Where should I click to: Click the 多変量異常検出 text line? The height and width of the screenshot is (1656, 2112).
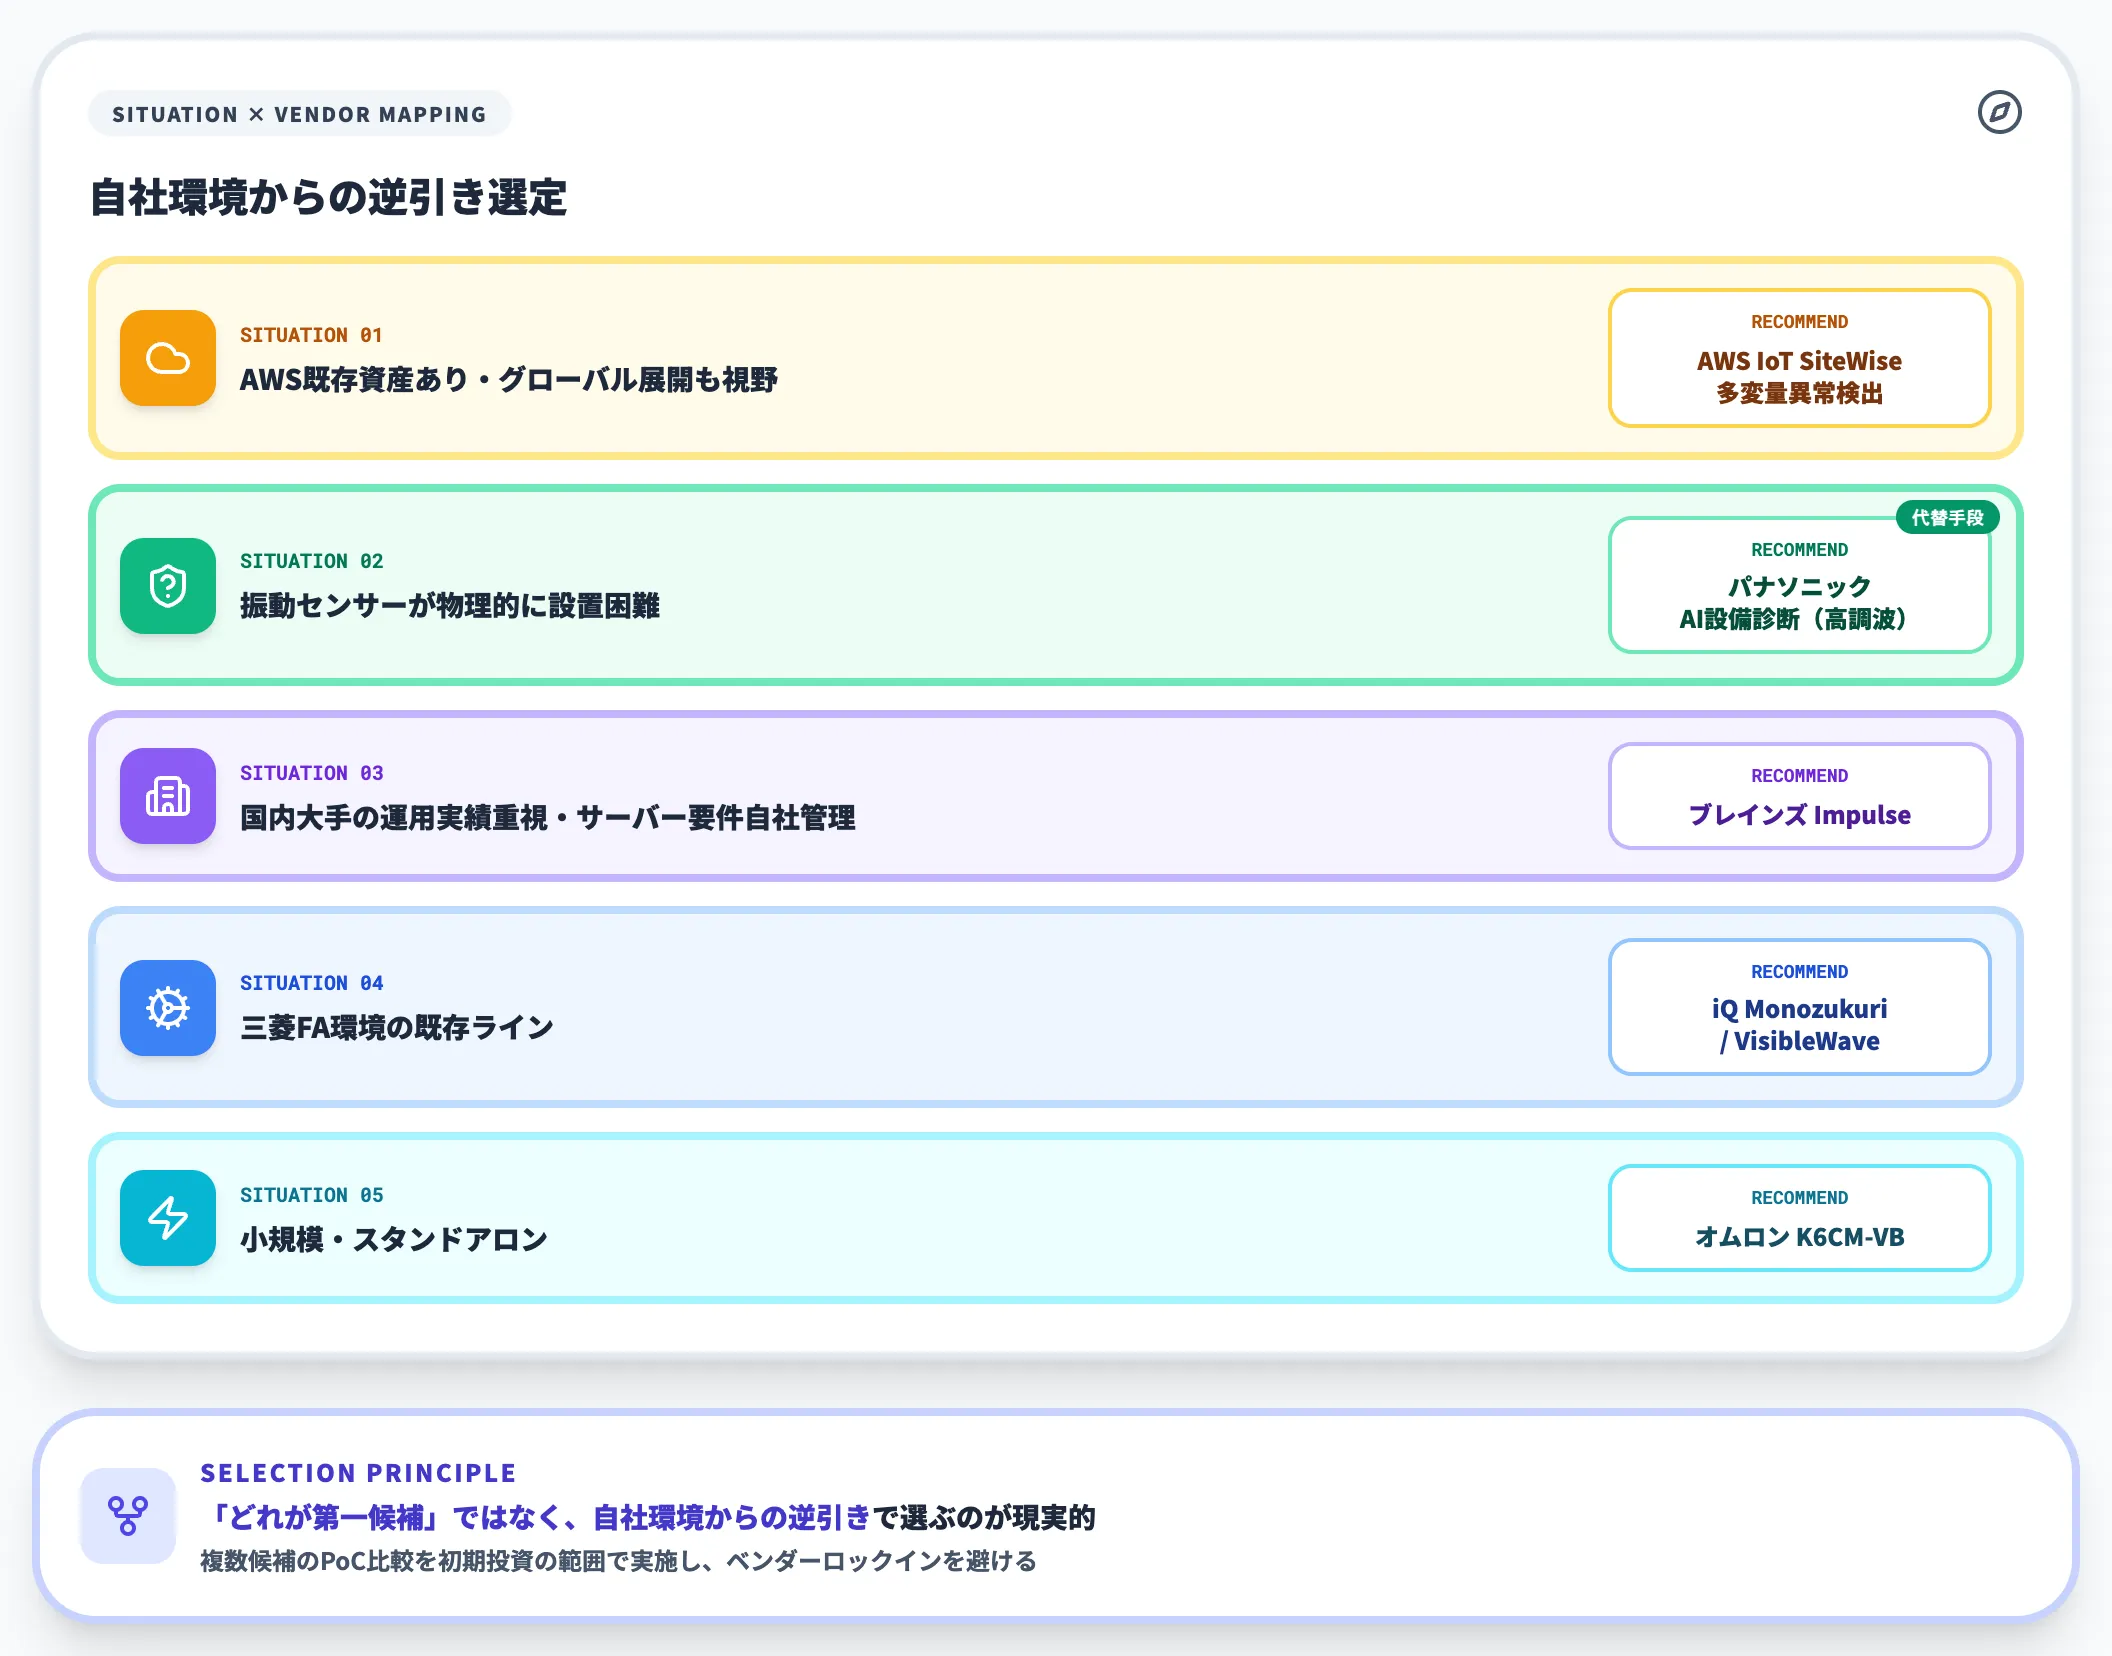[1799, 394]
